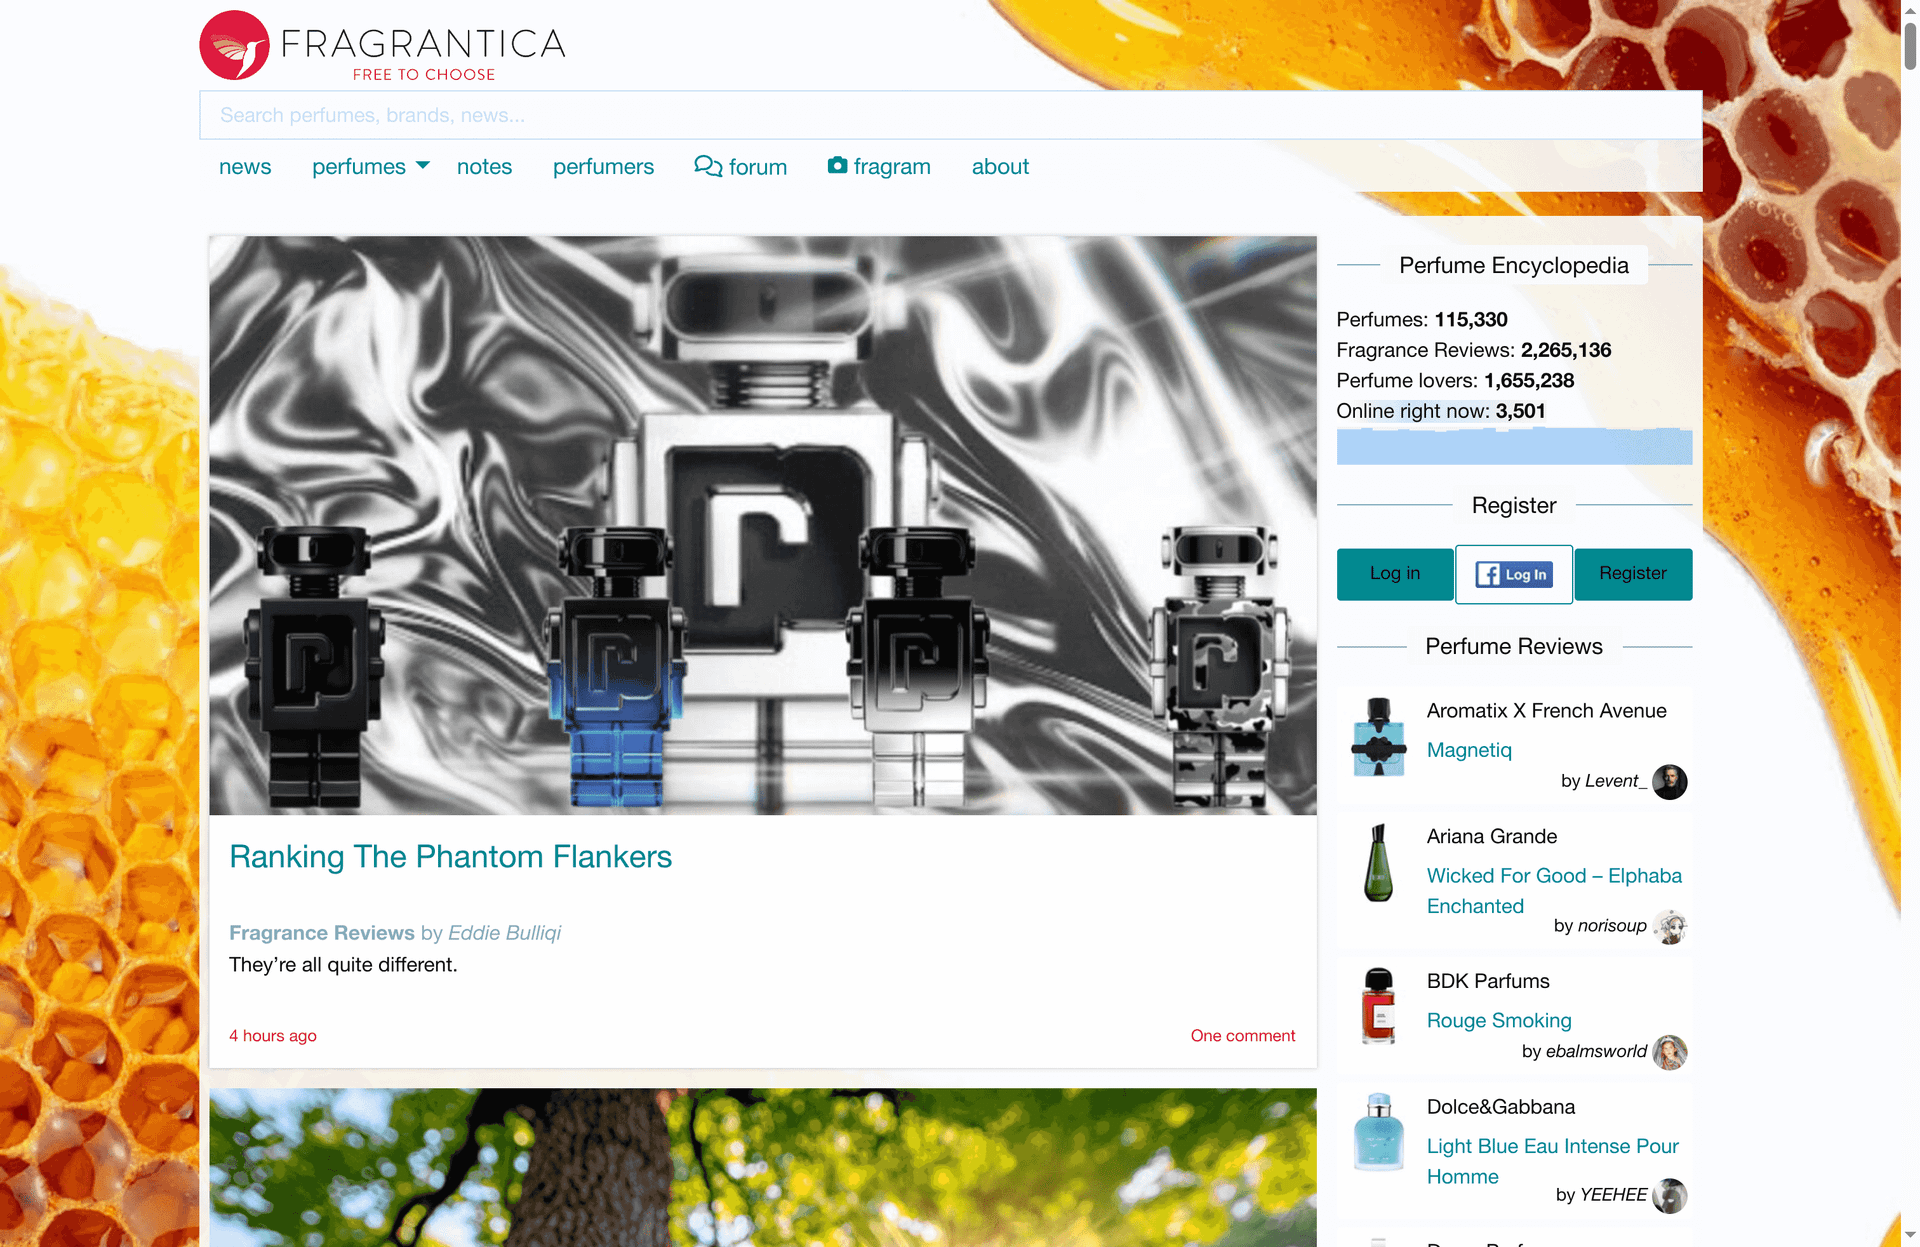Click 'Perfumes: 115,330' statistic
Image resolution: width=1920 pixels, height=1247 pixels.
point(1422,320)
